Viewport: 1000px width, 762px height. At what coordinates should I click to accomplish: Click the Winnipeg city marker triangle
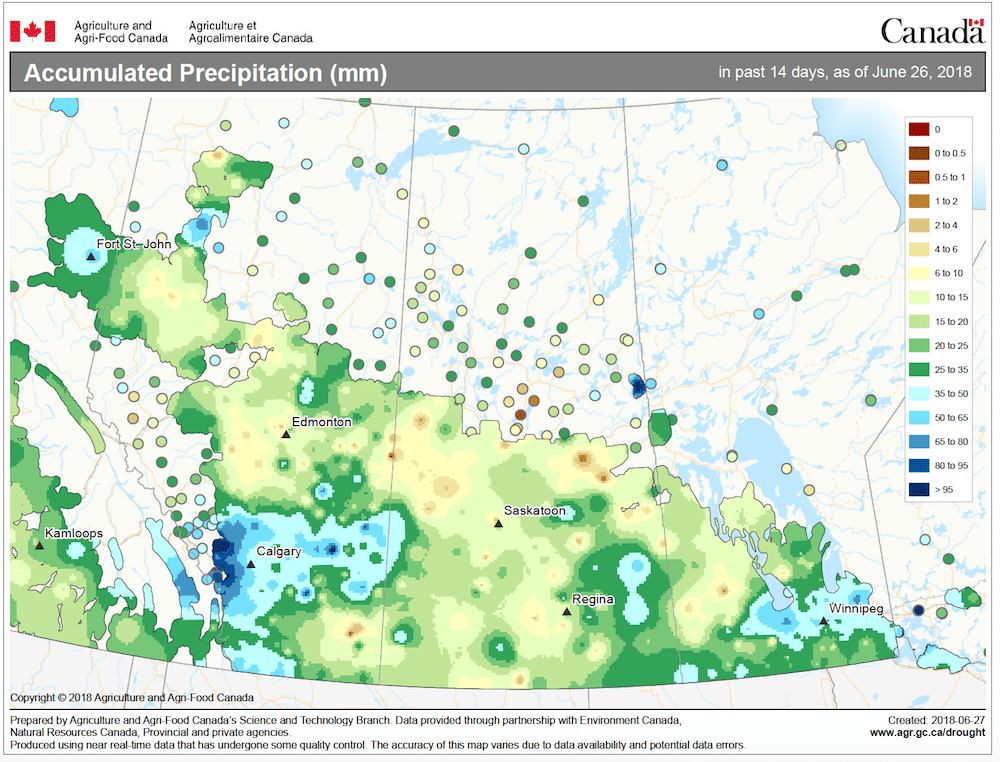(823, 620)
